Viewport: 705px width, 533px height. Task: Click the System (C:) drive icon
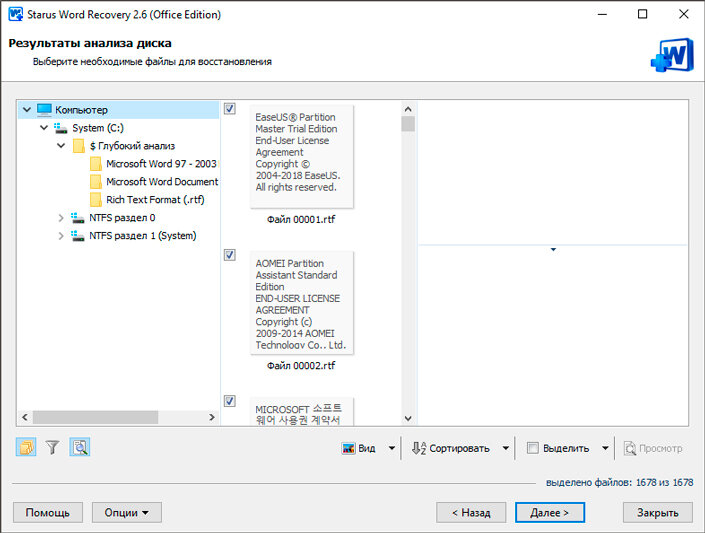tap(61, 128)
